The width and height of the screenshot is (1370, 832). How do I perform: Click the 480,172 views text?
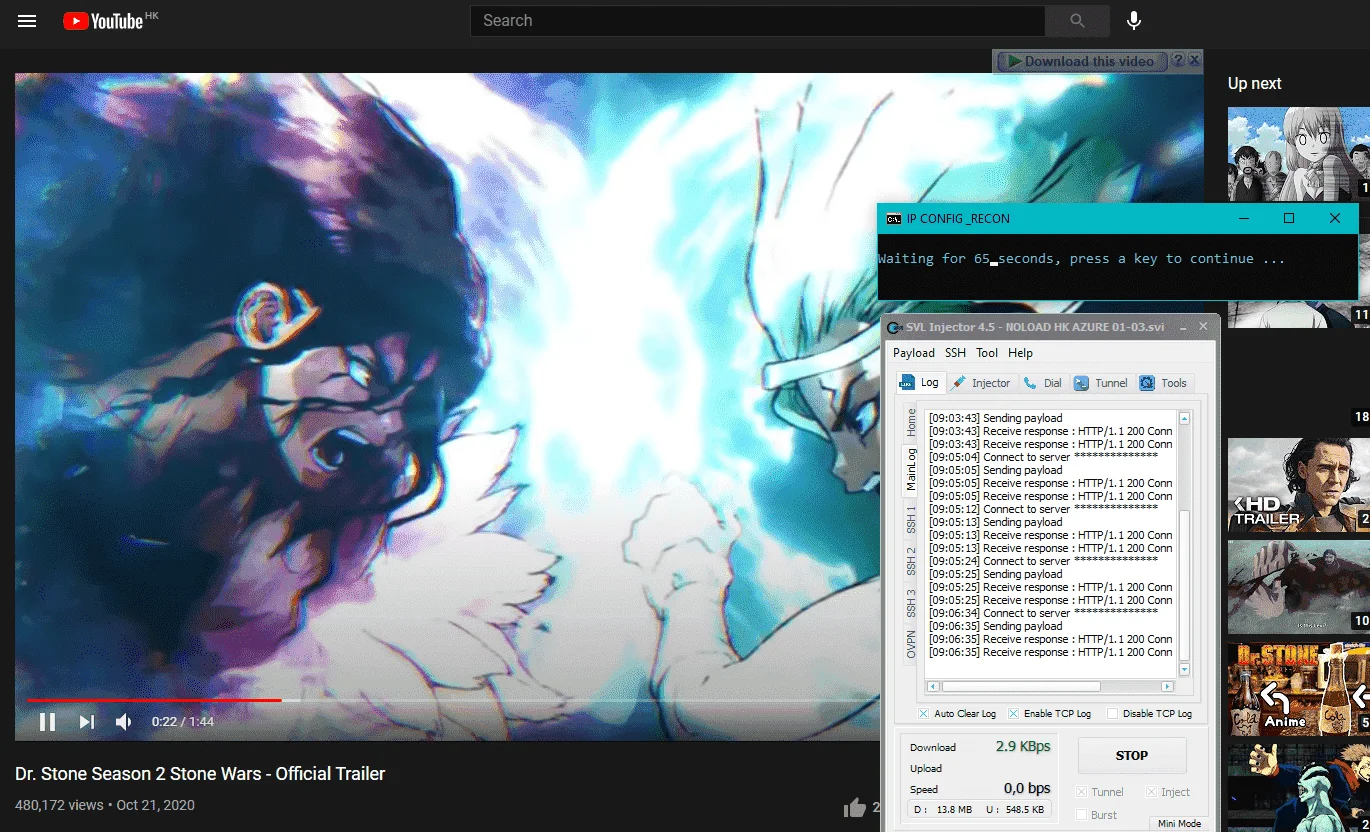coord(59,805)
